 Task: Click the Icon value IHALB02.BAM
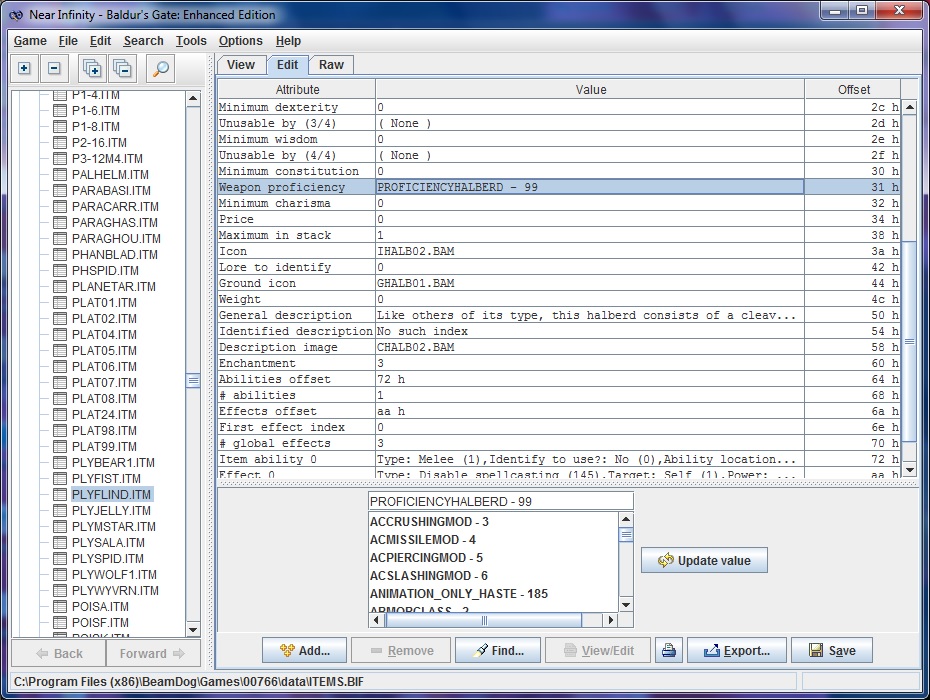click(x=415, y=251)
